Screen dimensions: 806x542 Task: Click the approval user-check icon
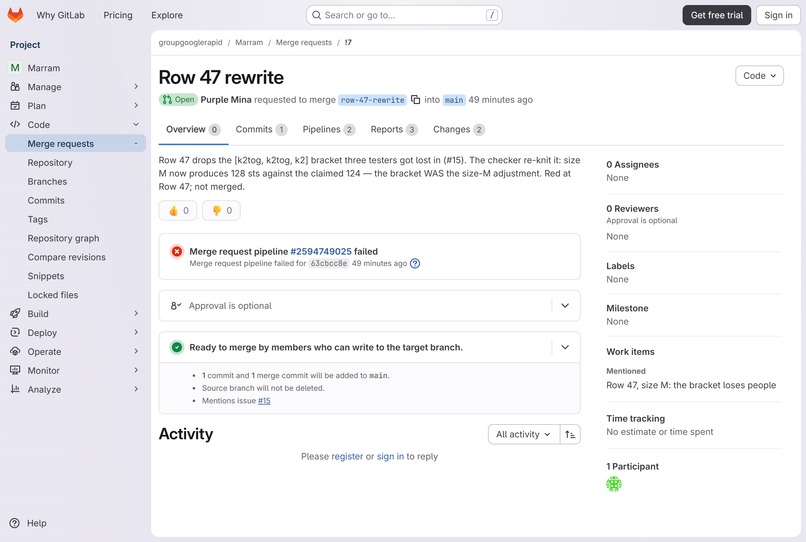[x=176, y=306]
